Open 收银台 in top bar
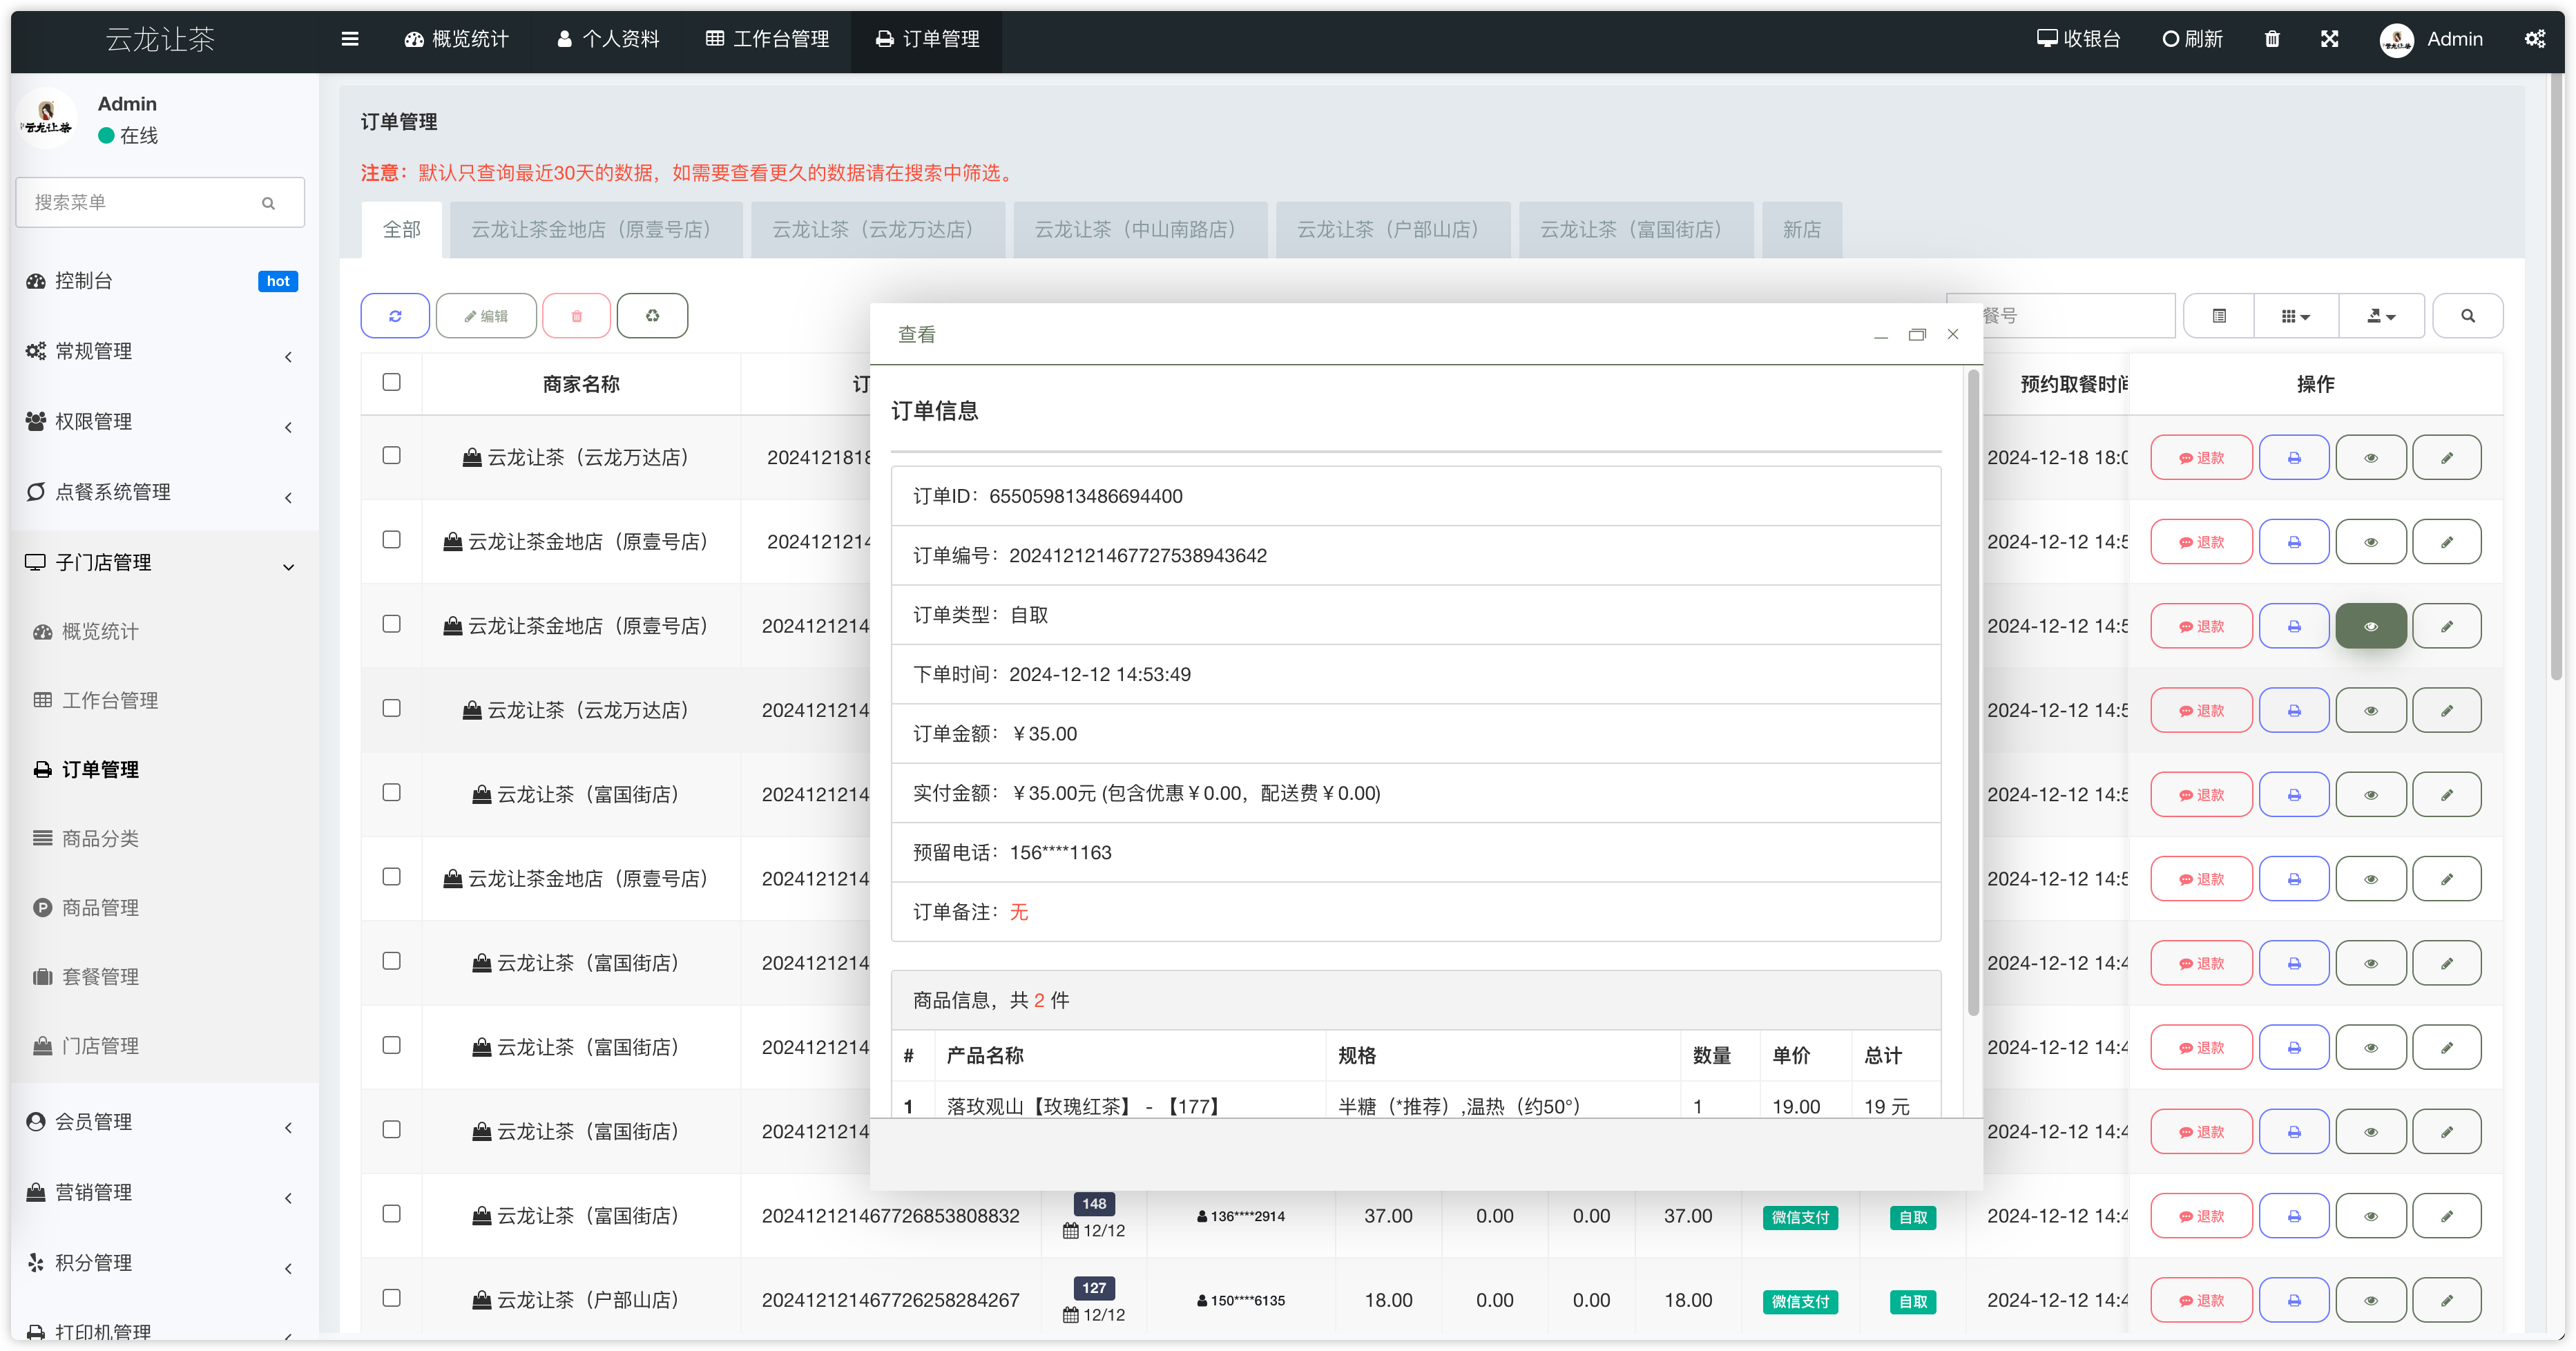The width and height of the screenshot is (2576, 1351). [x=2079, y=39]
